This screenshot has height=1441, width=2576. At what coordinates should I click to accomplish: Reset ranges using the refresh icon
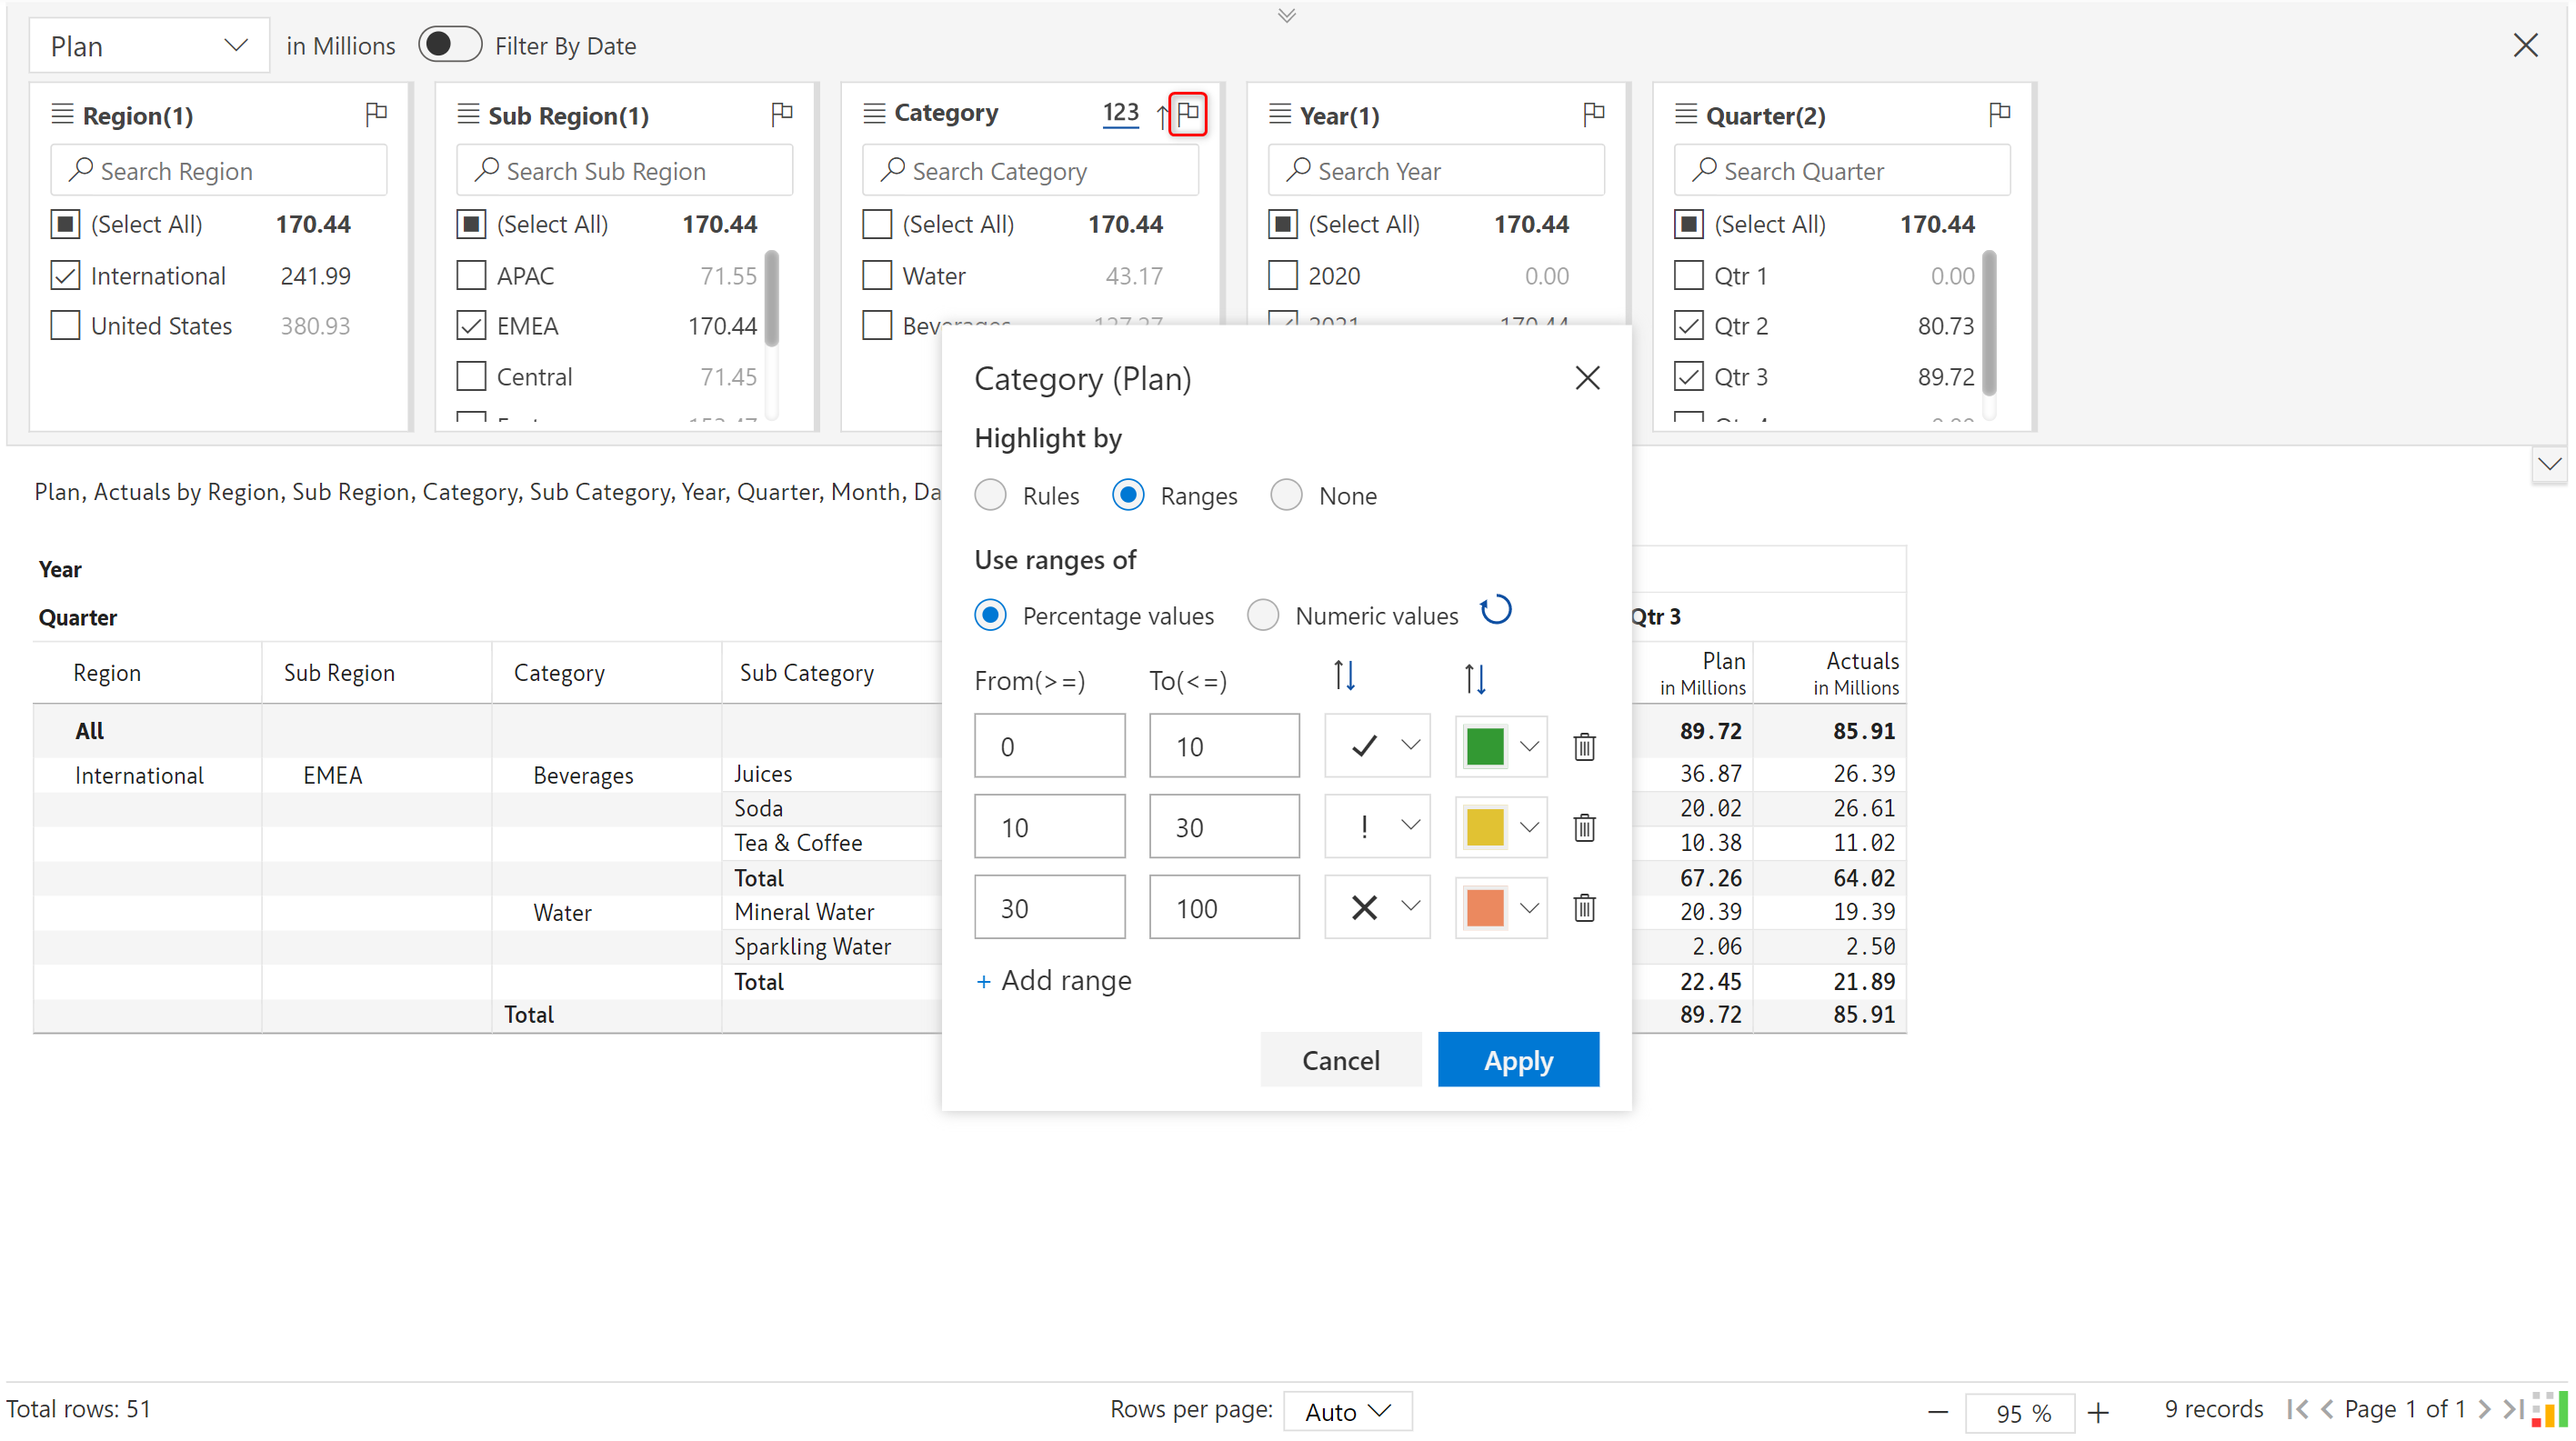pyautogui.click(x=1495, y=610)
